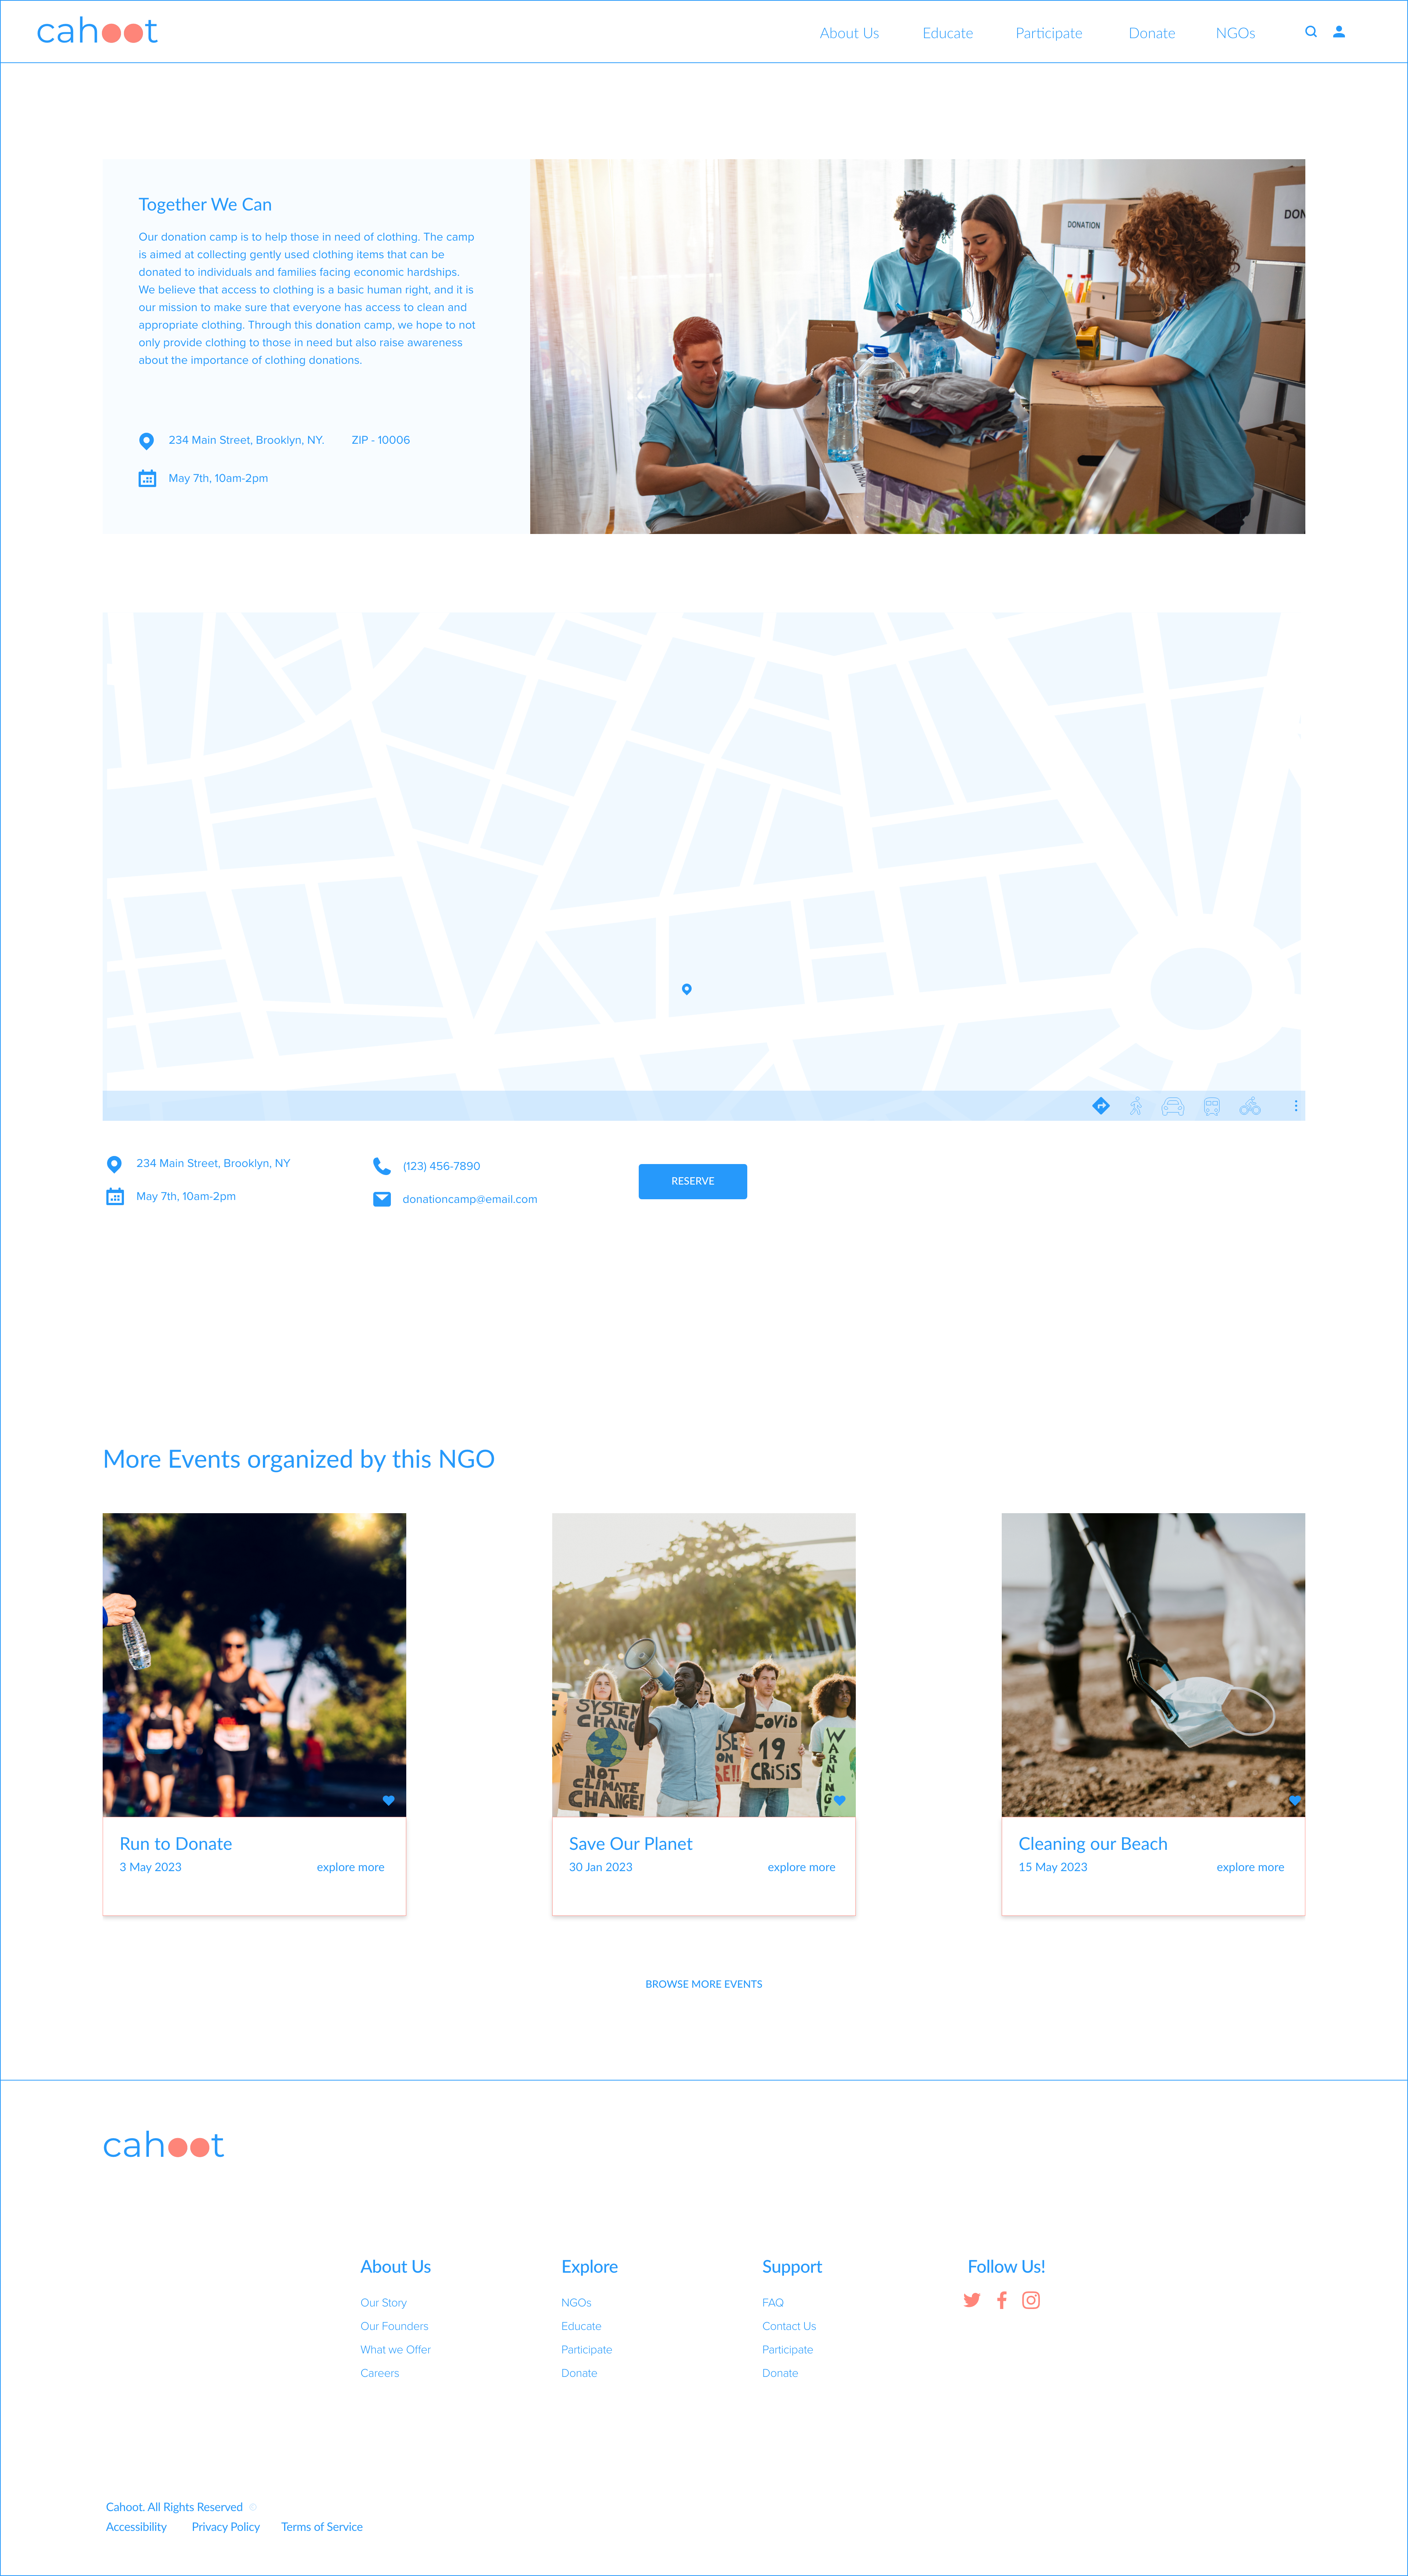The width and height of the screenshot is (1408, 2576).
Task: Open Donate link under Support
Action: click(780, 2373)
